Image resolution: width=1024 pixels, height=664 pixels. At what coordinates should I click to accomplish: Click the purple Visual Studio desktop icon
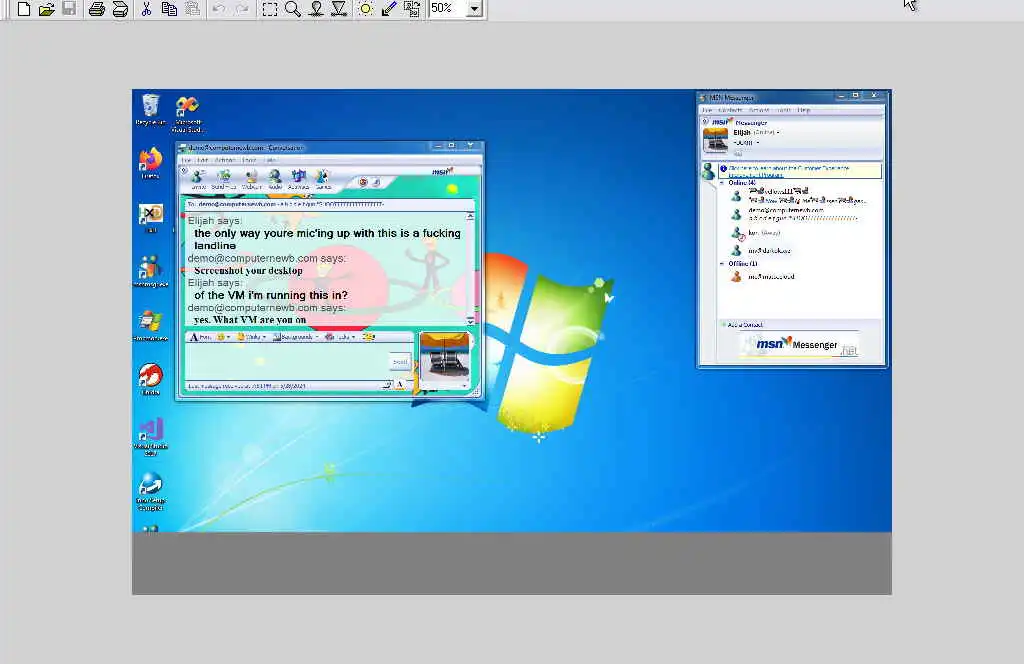pos(151,437)
